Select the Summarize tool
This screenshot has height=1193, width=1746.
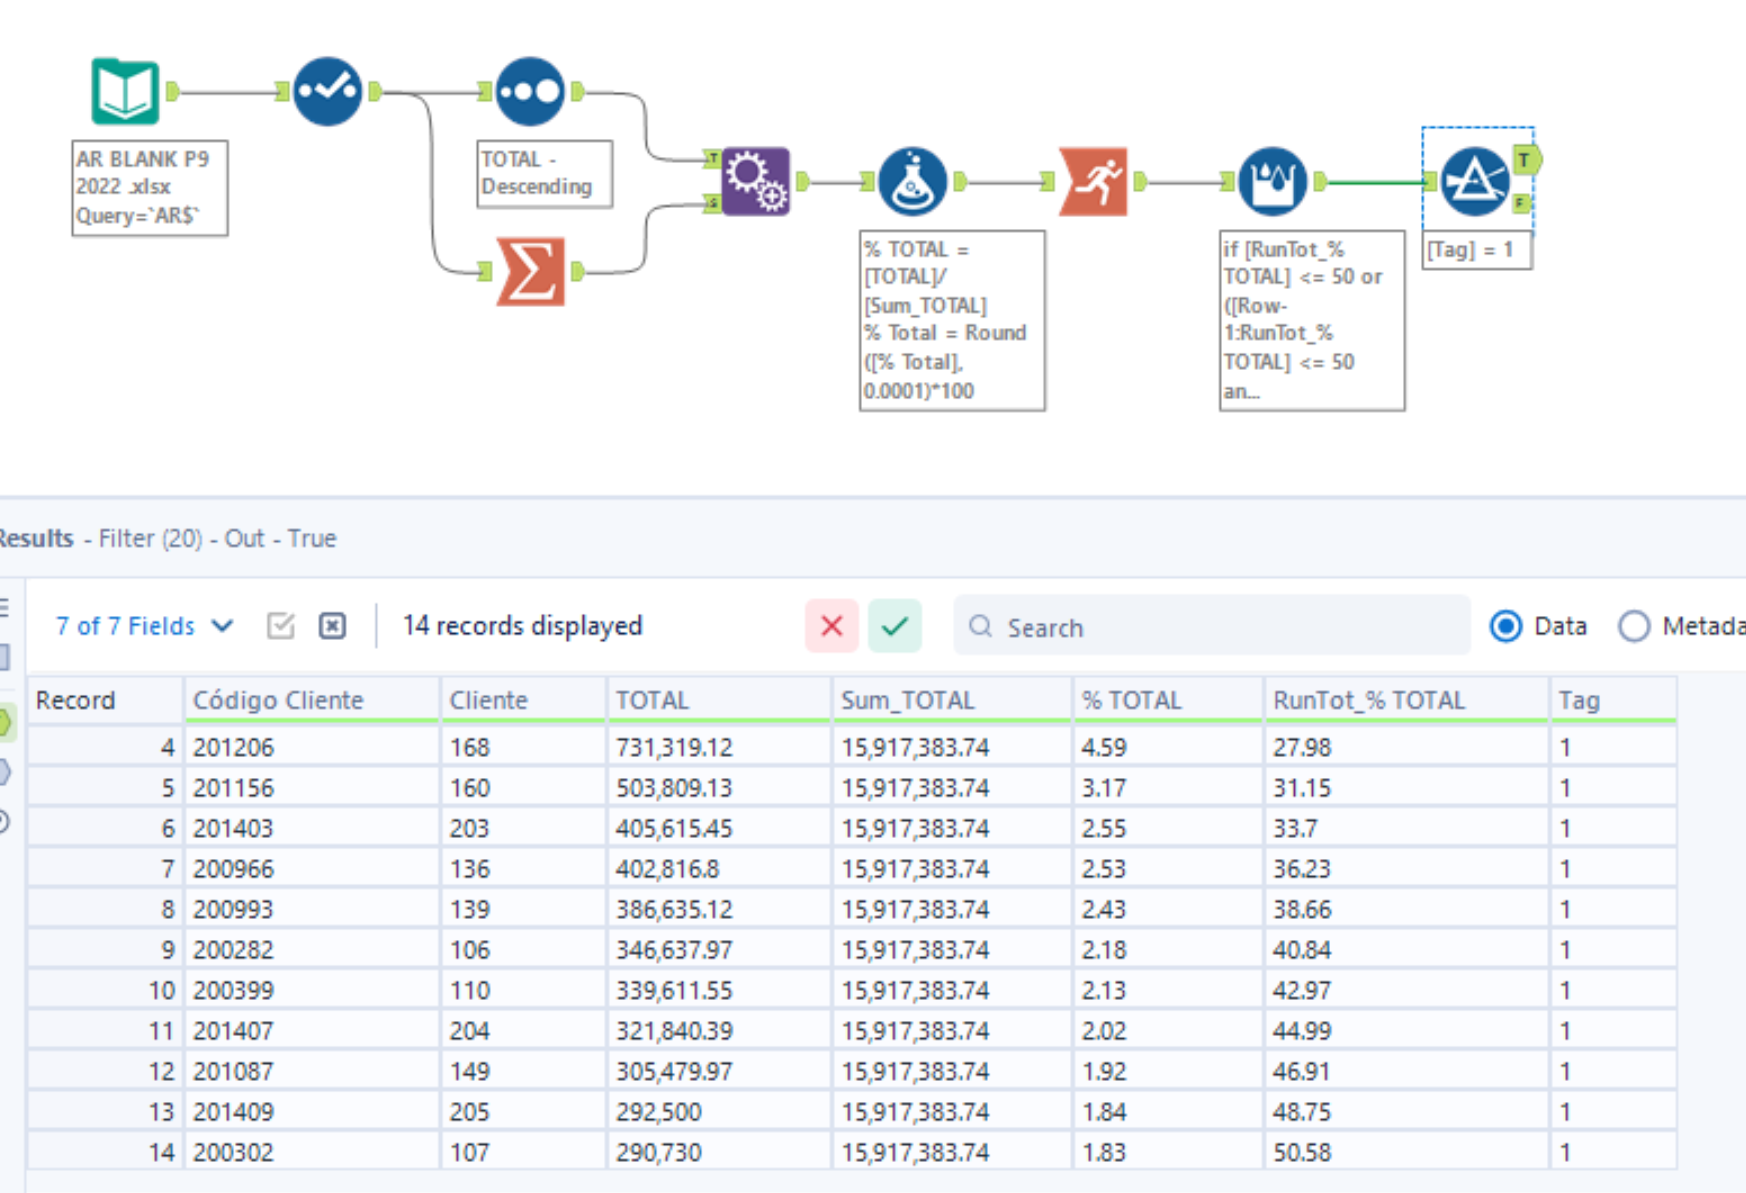click(x=531, y=268)
